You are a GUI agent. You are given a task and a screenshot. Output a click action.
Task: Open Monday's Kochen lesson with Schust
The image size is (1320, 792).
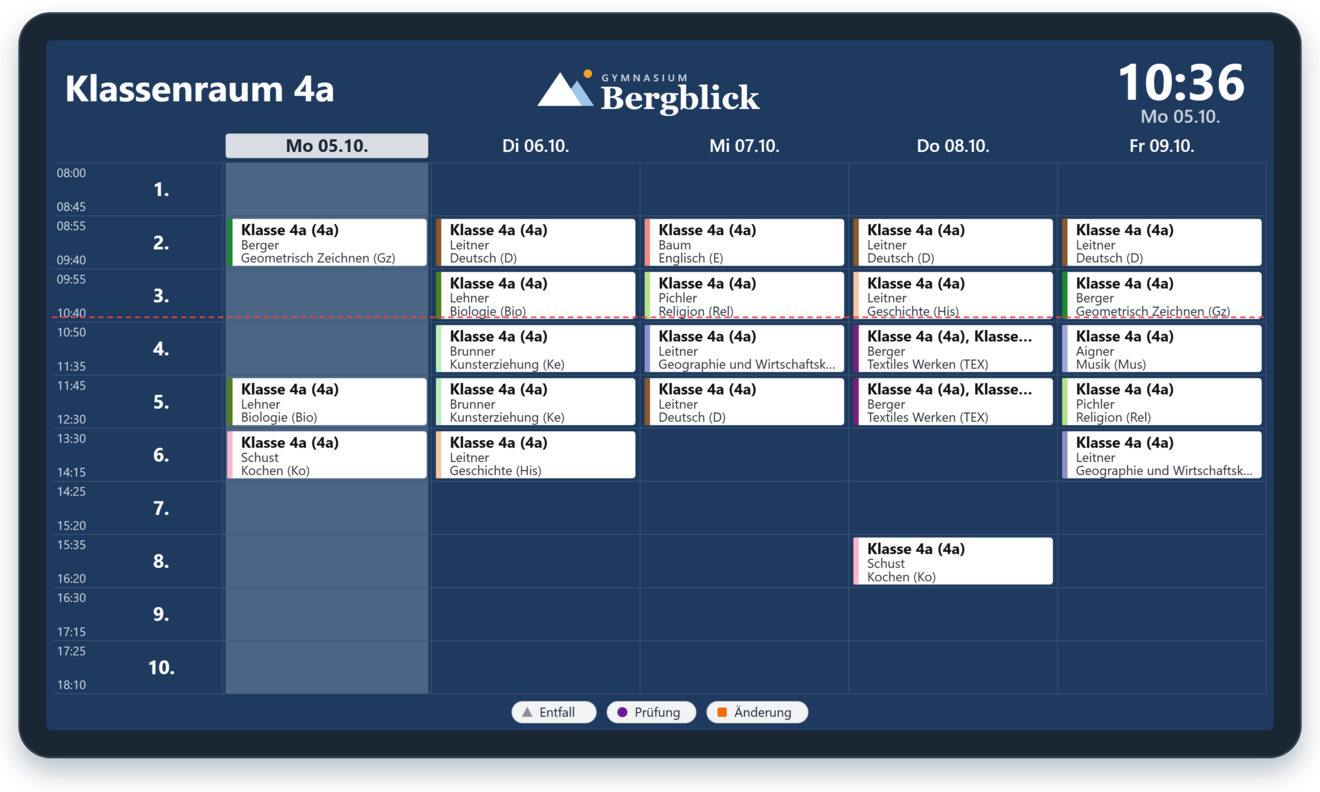328,455
